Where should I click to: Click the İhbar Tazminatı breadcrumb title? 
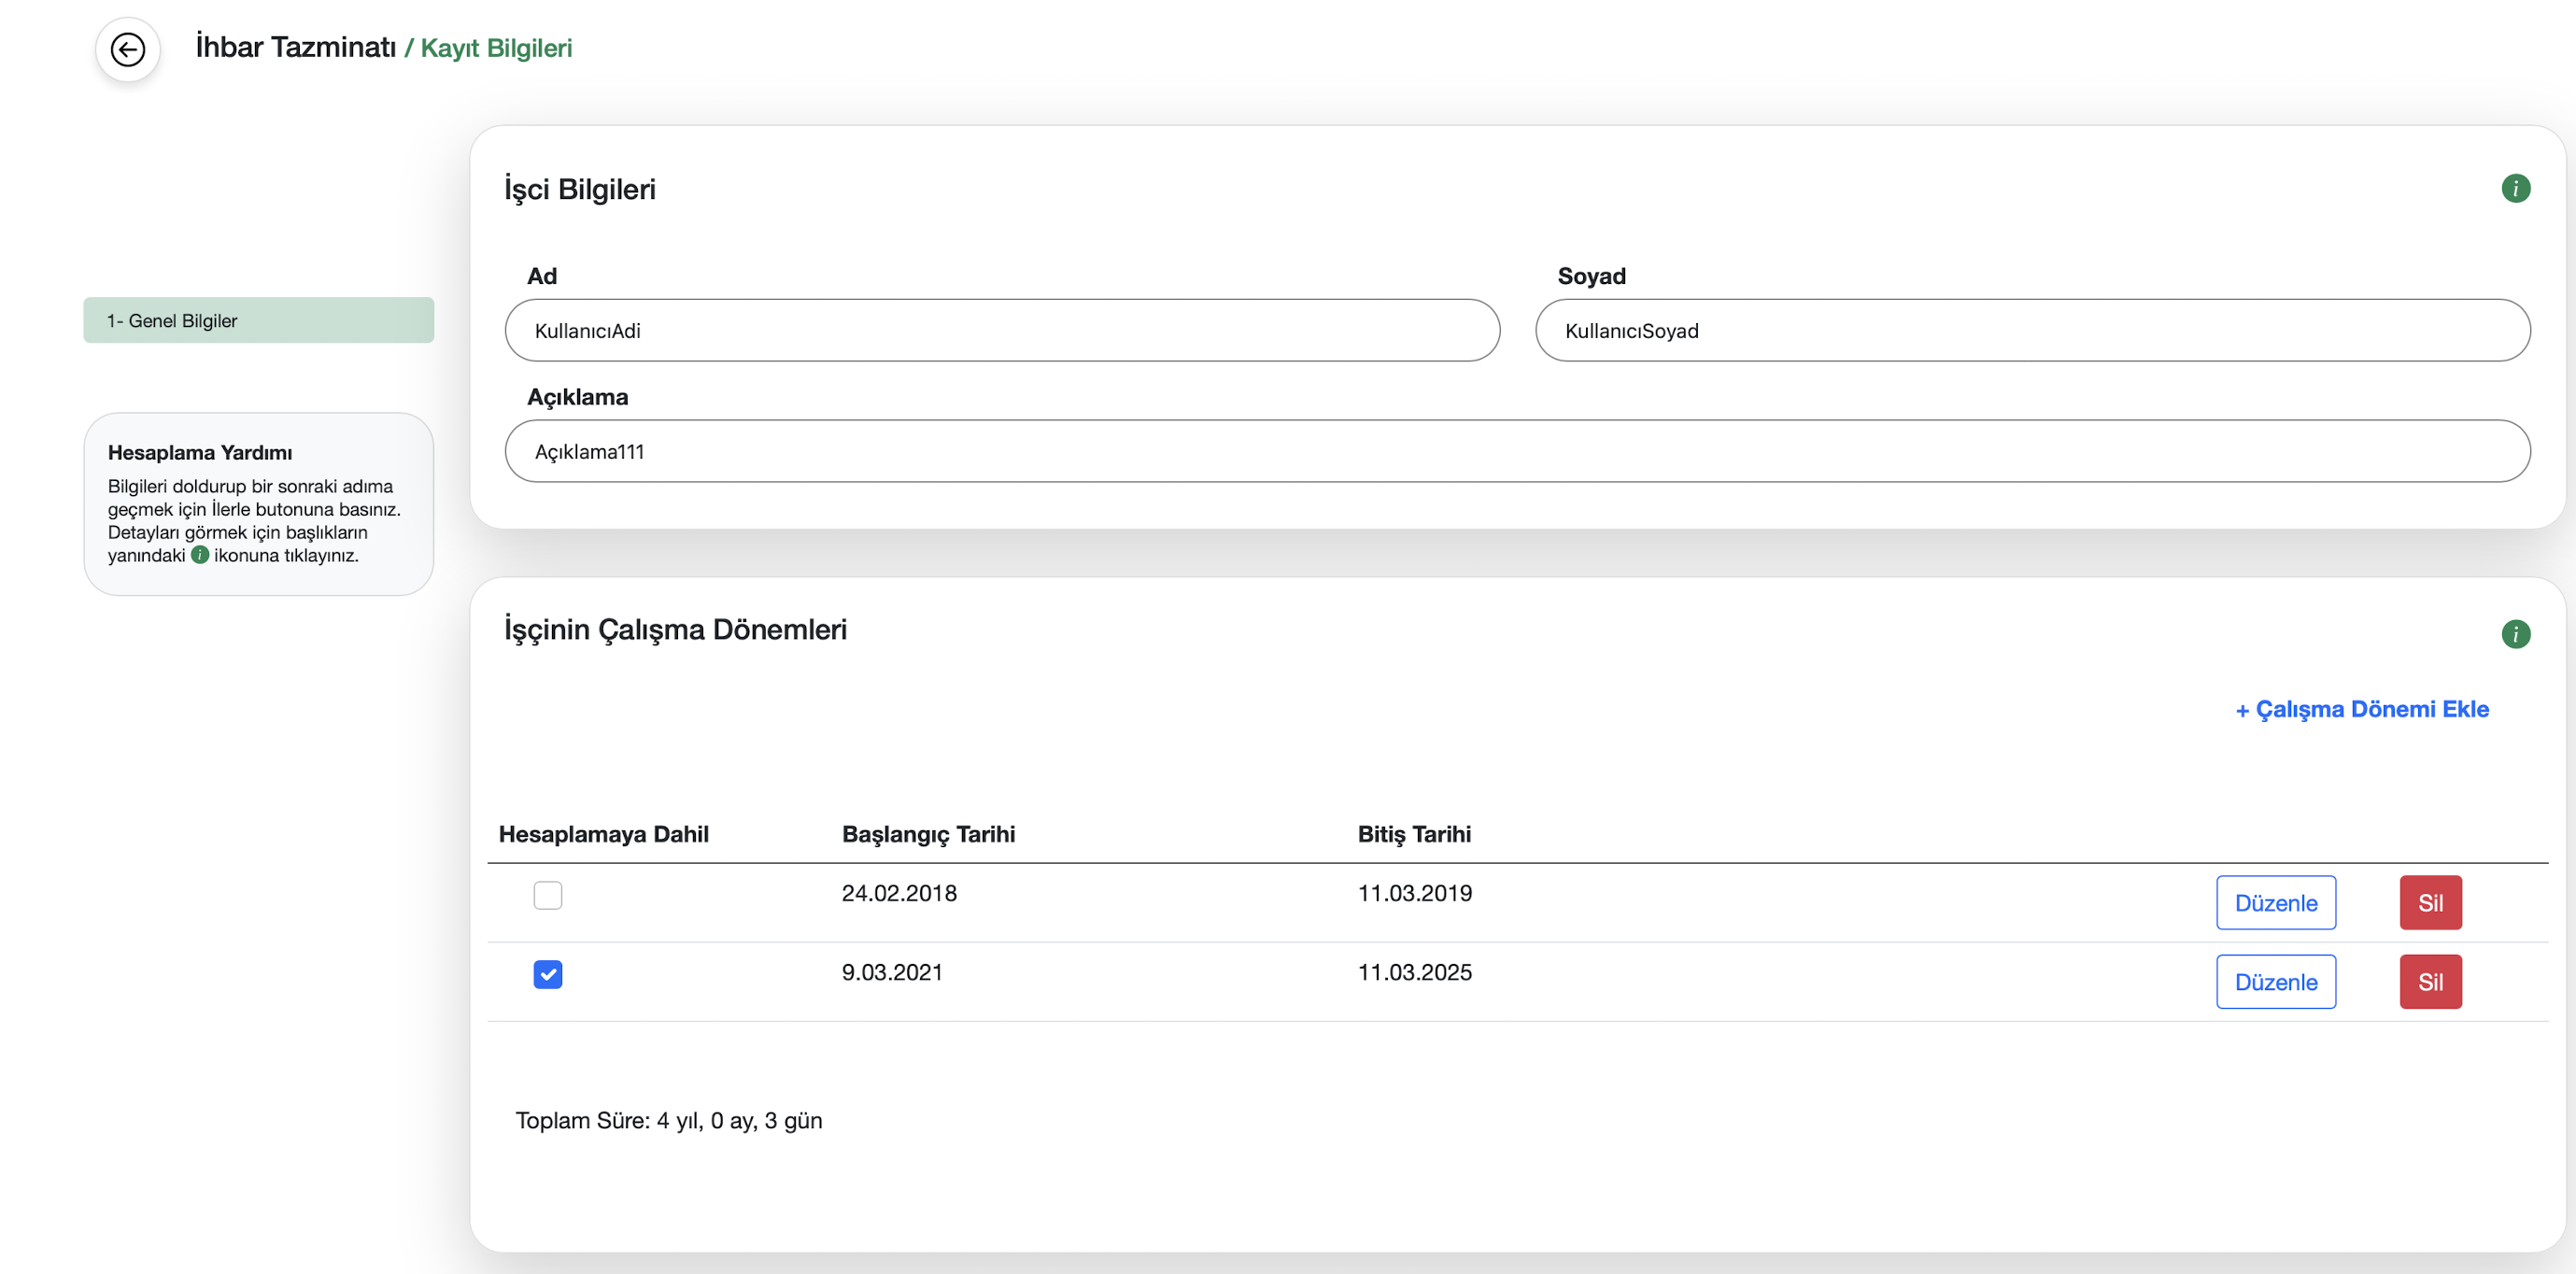tap(296, 47)
